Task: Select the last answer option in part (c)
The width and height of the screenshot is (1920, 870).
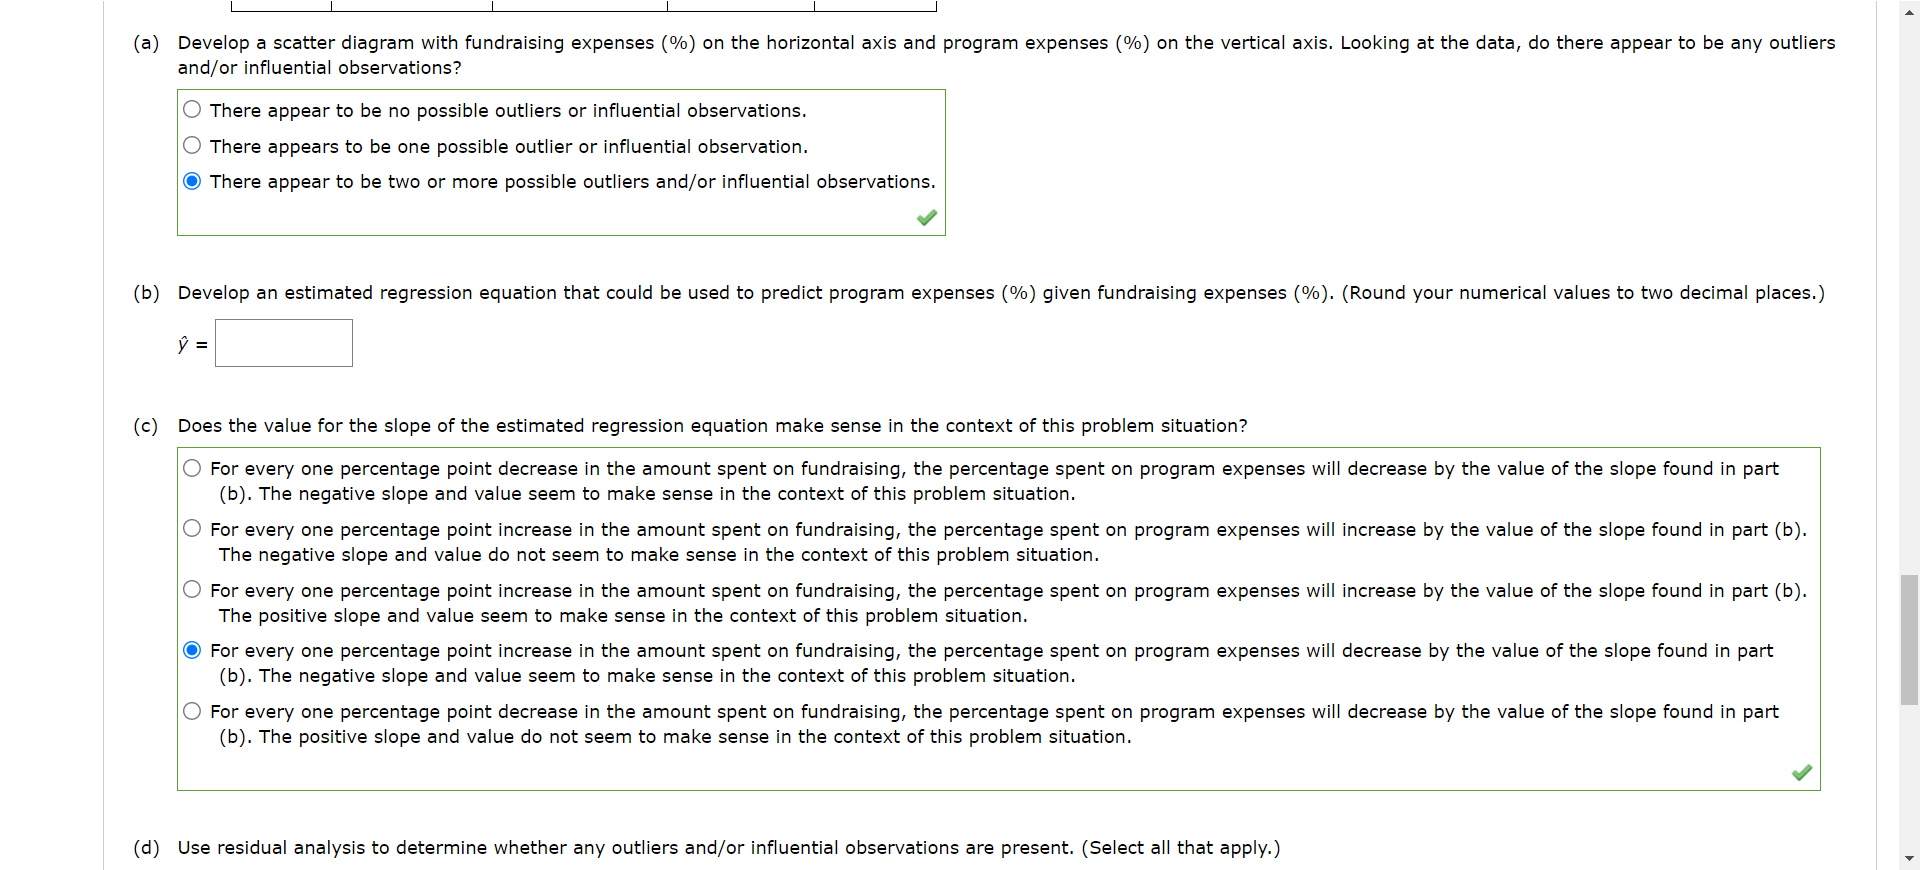Action: point(191,711)
